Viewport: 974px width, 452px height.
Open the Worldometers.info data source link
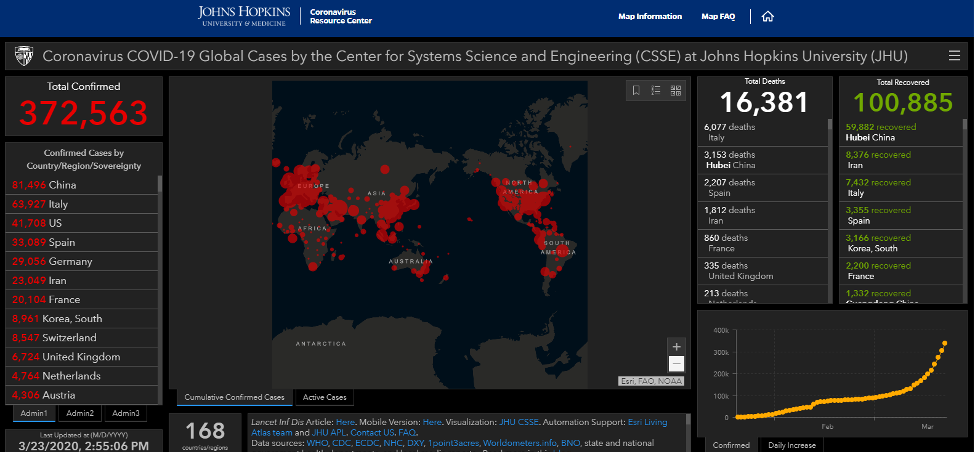pyautogui.click(x=519, y=443)
